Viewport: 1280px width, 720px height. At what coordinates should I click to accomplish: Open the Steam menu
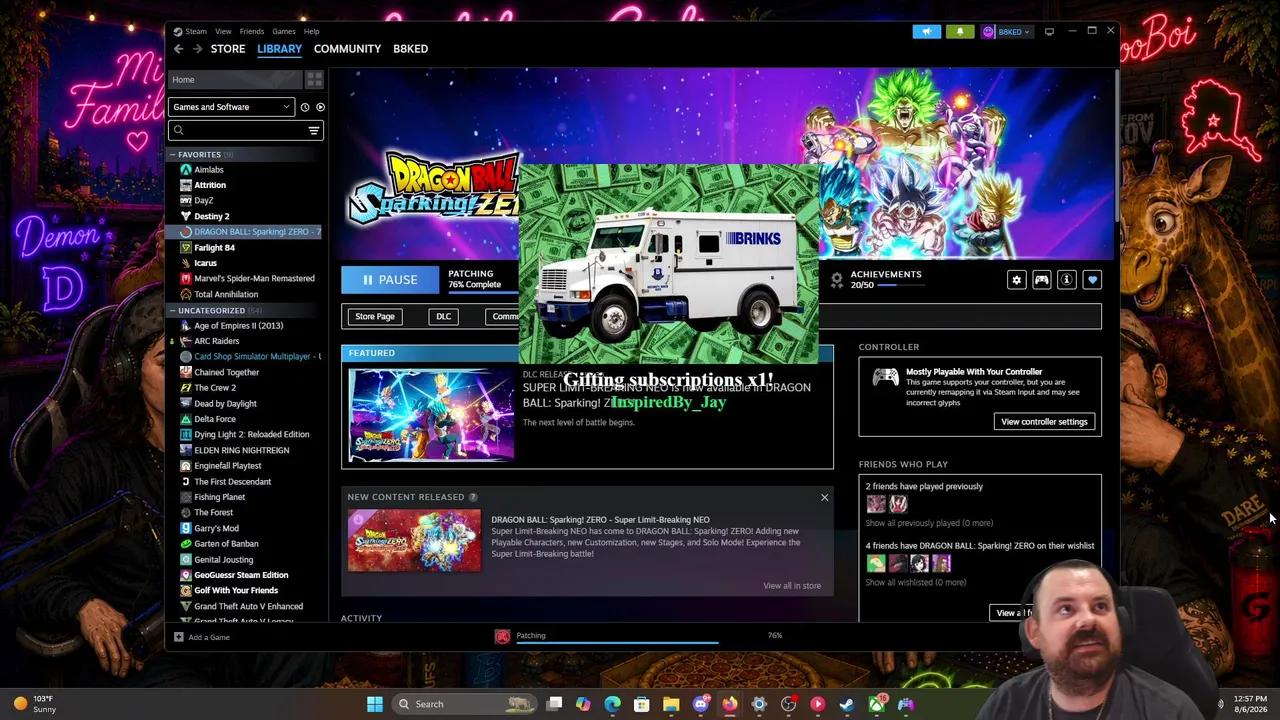click(195, 31)
